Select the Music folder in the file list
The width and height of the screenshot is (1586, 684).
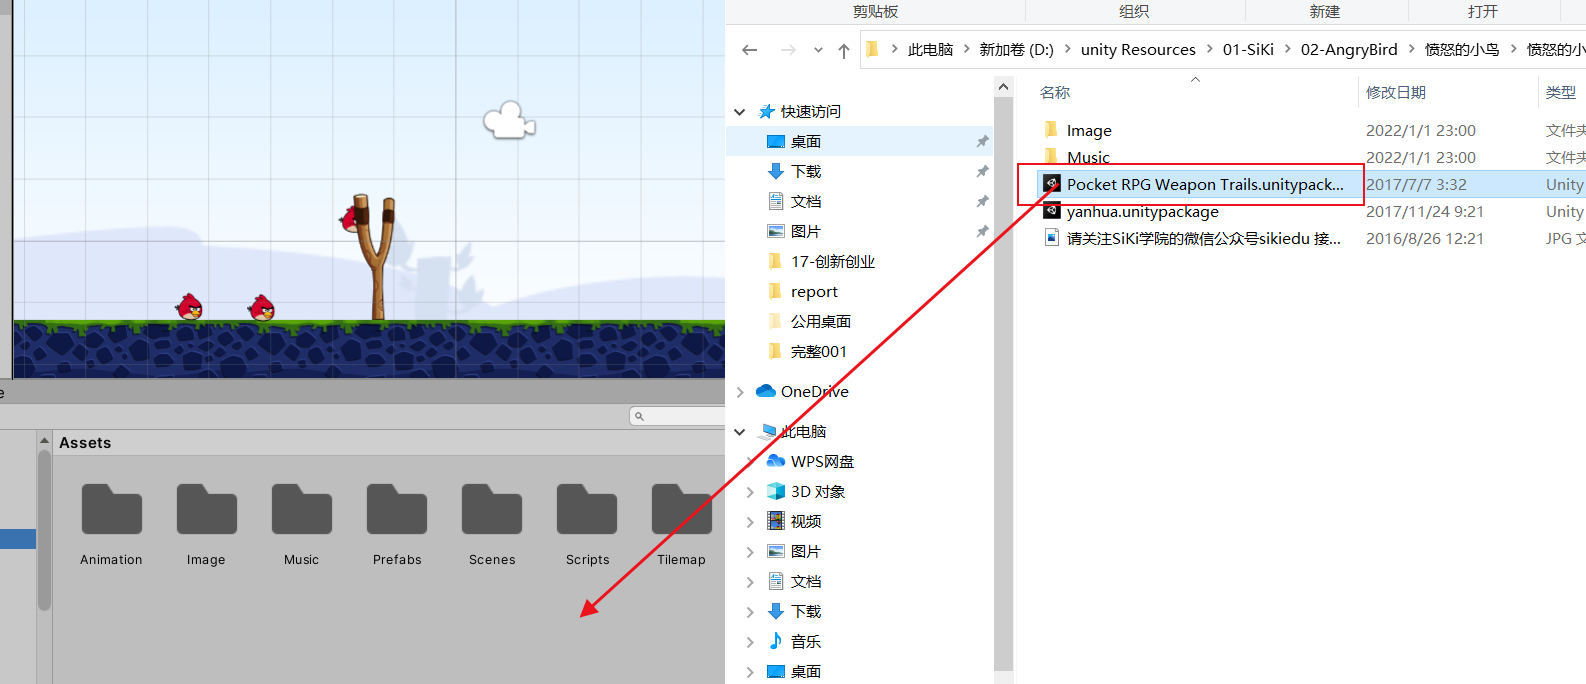(x=1088, y=158)
